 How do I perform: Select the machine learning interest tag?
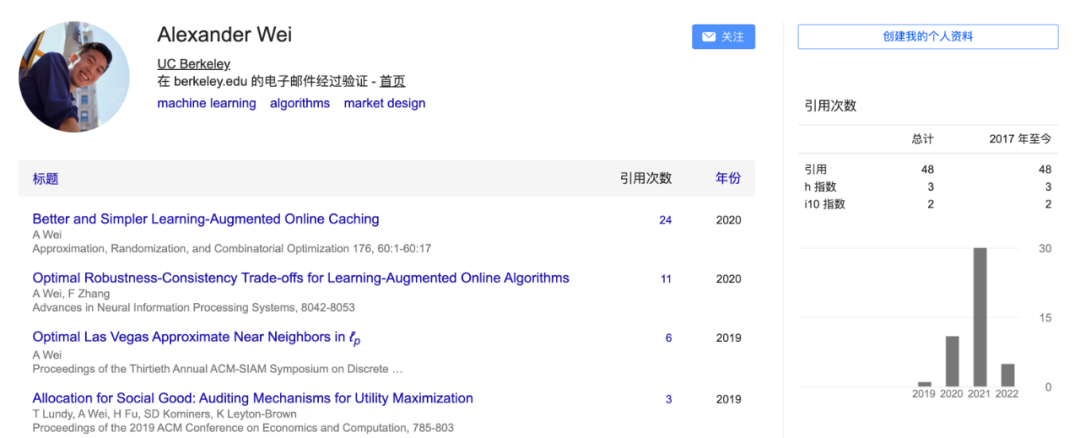pyautogui.click(x=206, y=103)
